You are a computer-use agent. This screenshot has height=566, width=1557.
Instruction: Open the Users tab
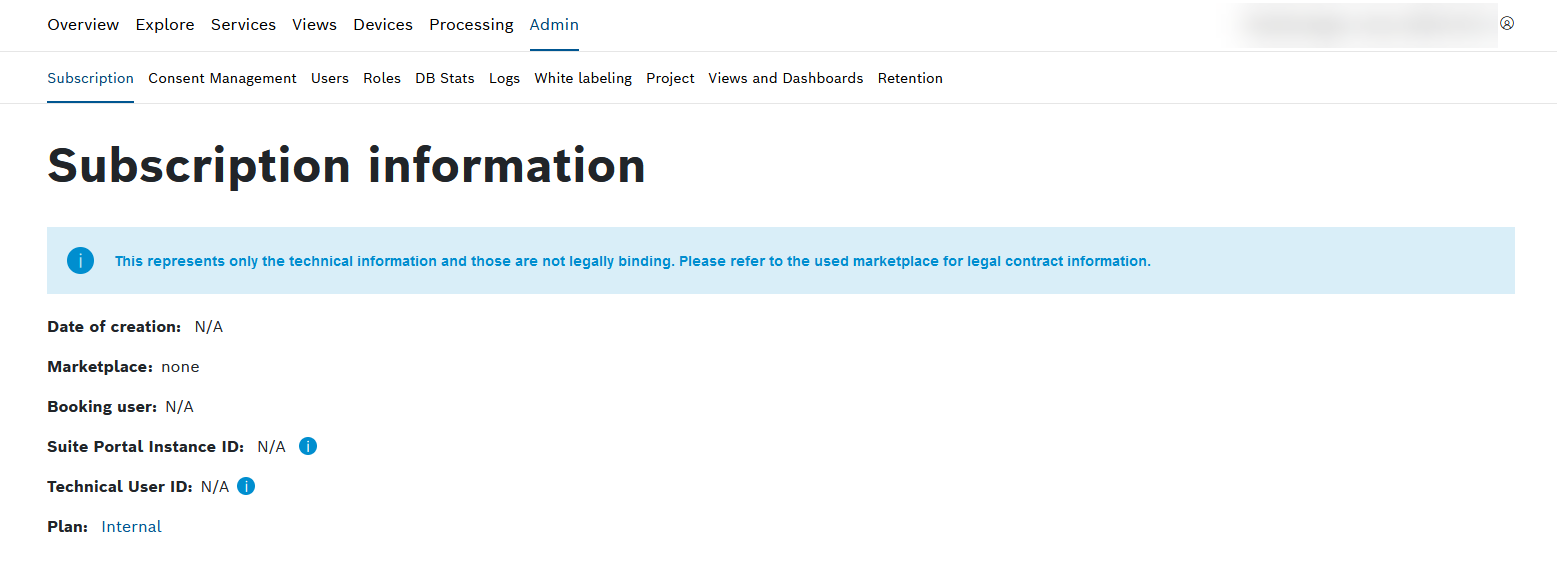[x=330, y=78]
